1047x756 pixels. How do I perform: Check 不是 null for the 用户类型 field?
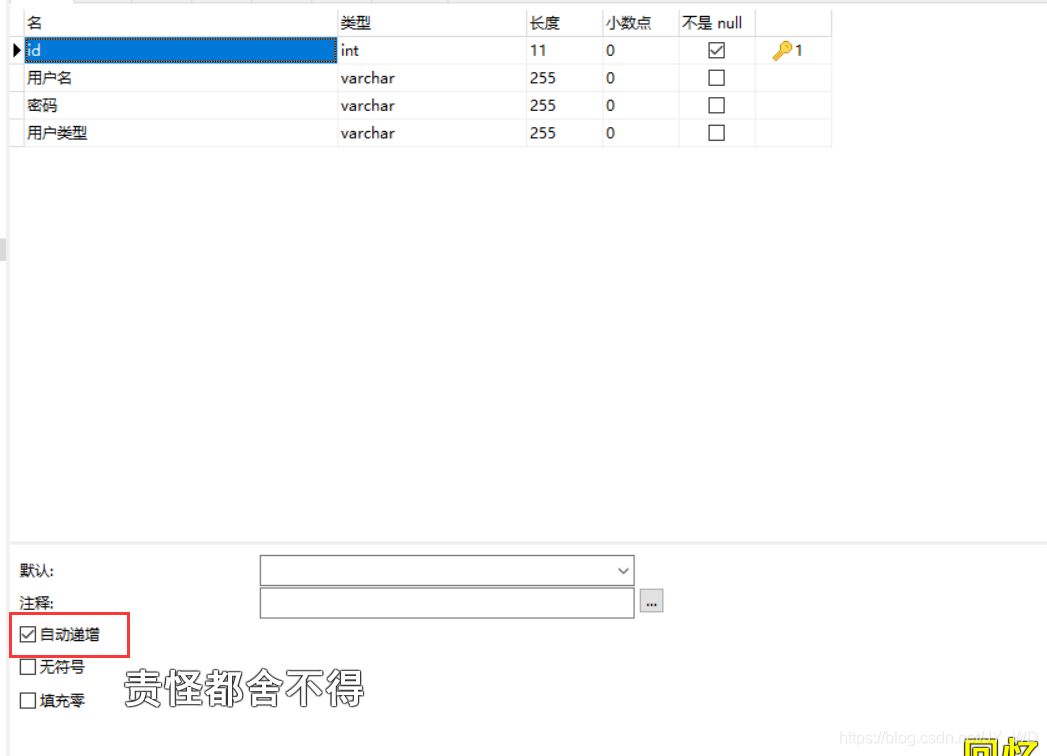coord(716,132)
